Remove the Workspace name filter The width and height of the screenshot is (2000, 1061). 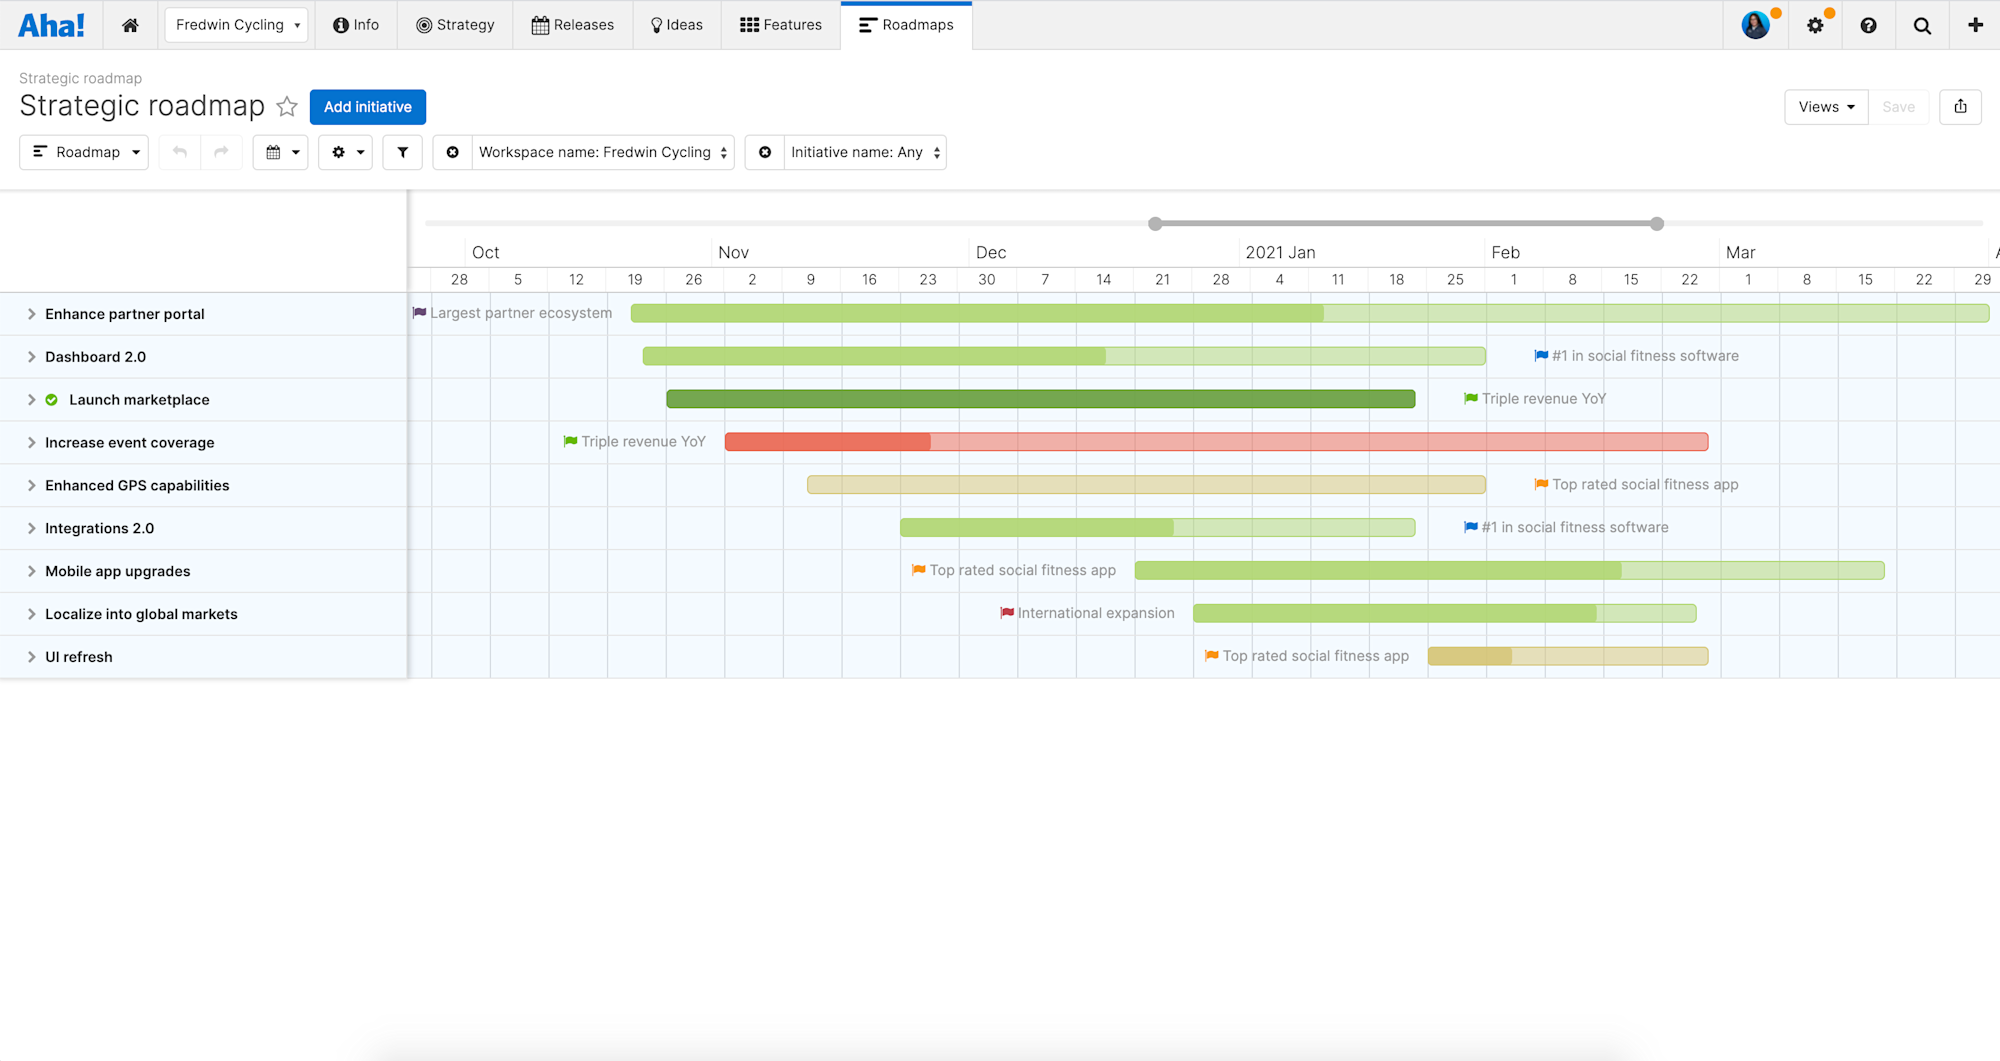coord(453,152)
